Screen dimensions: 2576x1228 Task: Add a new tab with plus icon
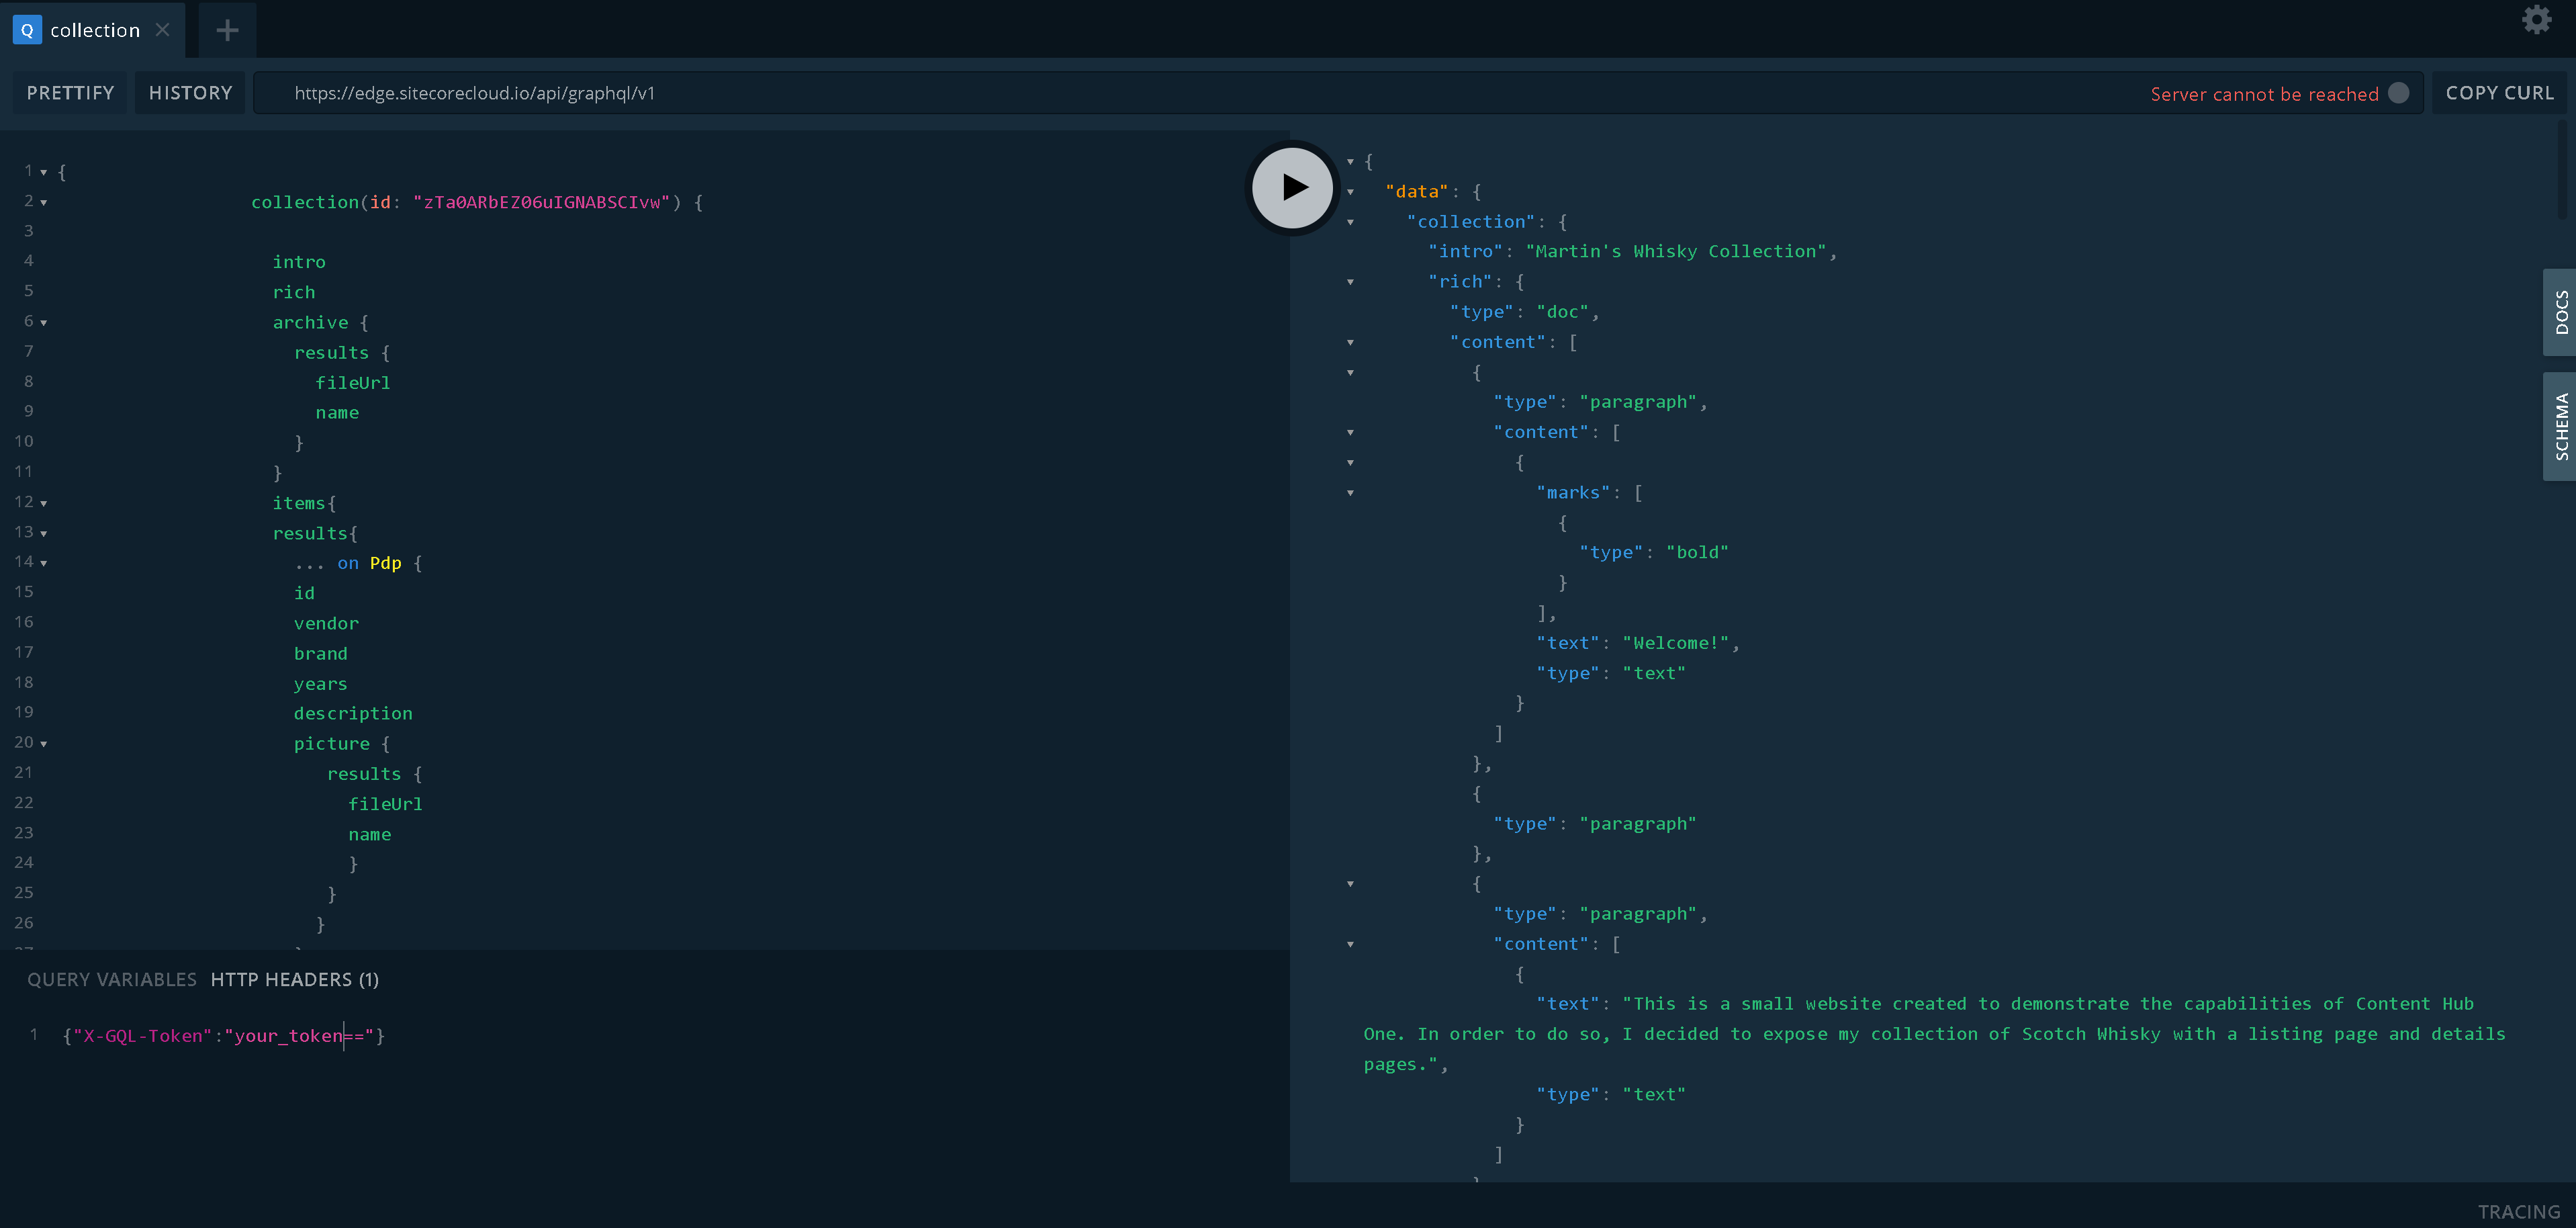(227, 30)
